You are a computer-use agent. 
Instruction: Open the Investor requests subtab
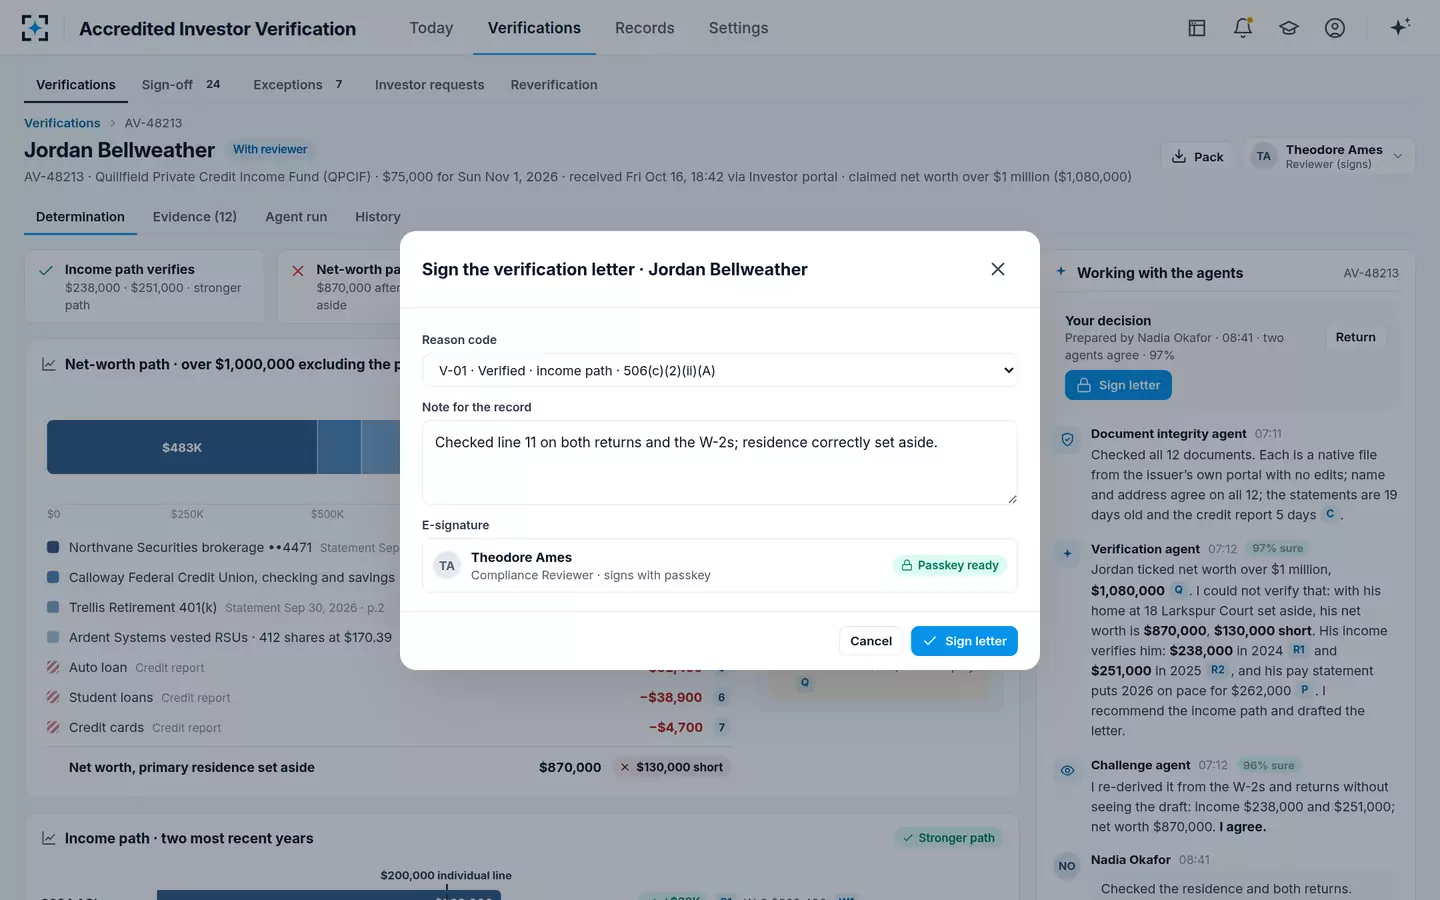click(429, 85)
